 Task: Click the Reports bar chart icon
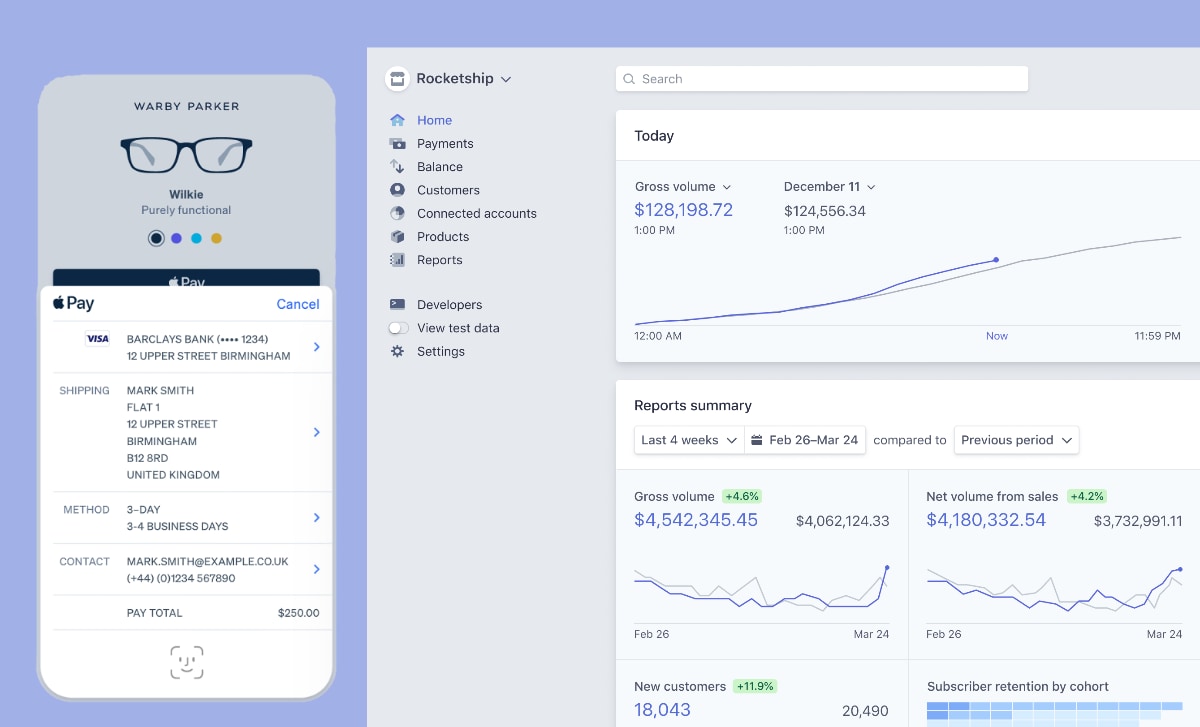coord(397,260)
